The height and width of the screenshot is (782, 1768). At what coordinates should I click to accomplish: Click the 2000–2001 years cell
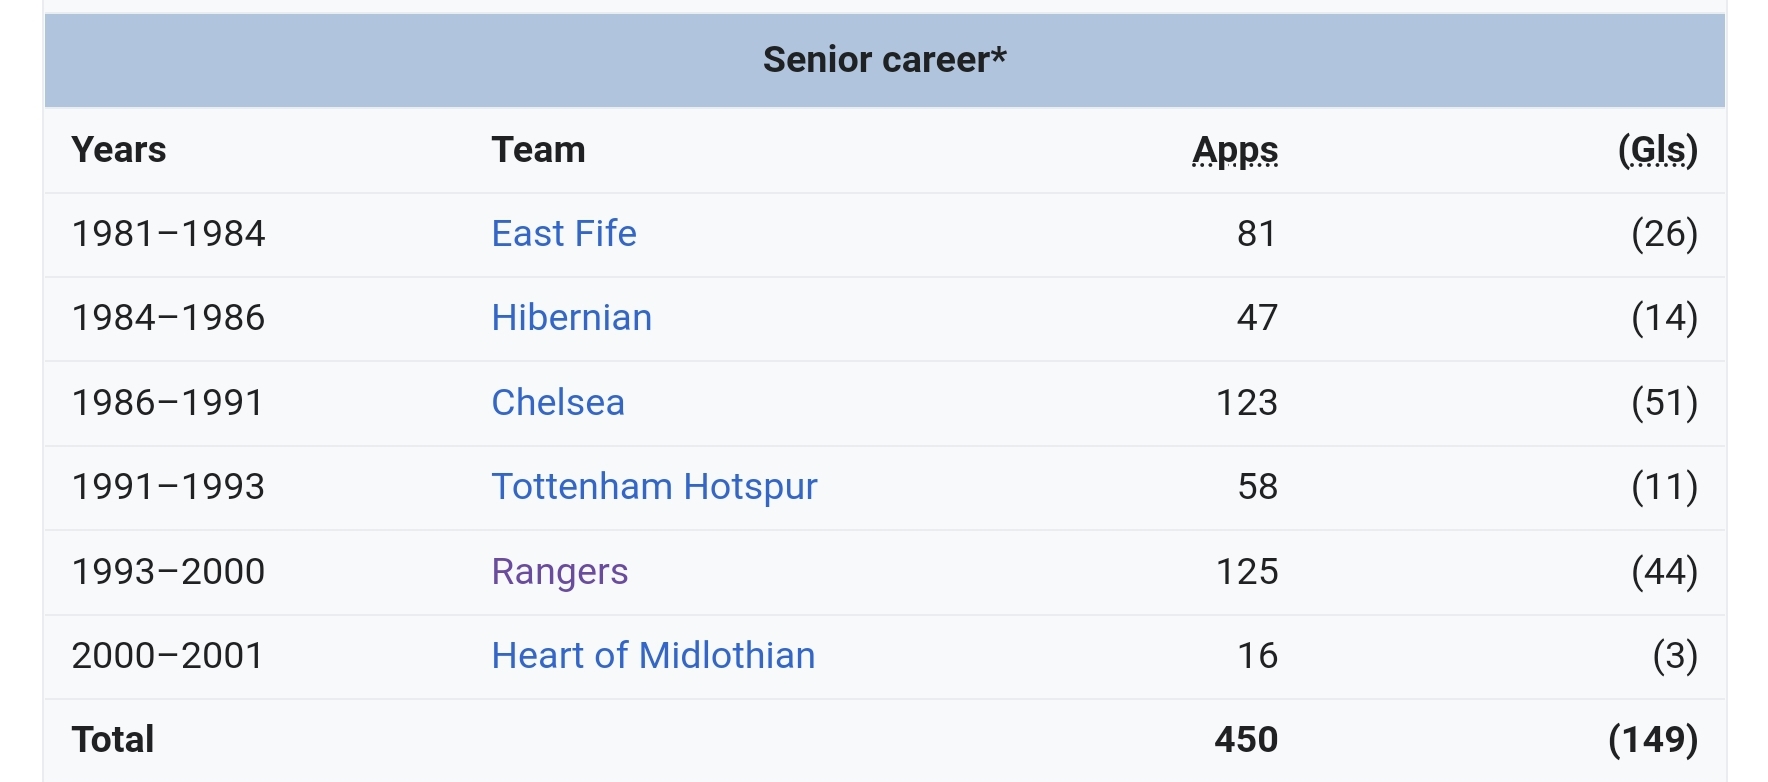tap(168, 656)
